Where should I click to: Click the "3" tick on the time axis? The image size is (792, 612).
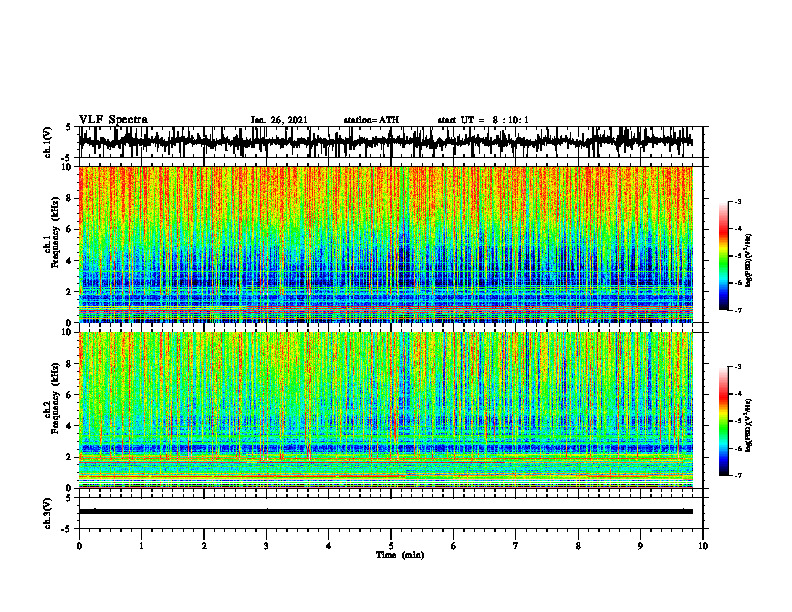coord(266,546)
